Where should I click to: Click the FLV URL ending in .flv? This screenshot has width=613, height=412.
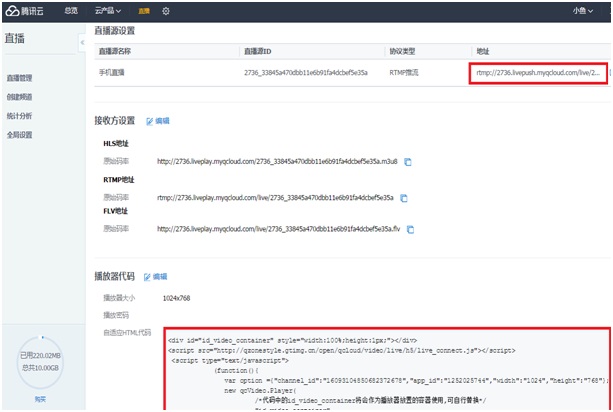(x=278, y=229)
